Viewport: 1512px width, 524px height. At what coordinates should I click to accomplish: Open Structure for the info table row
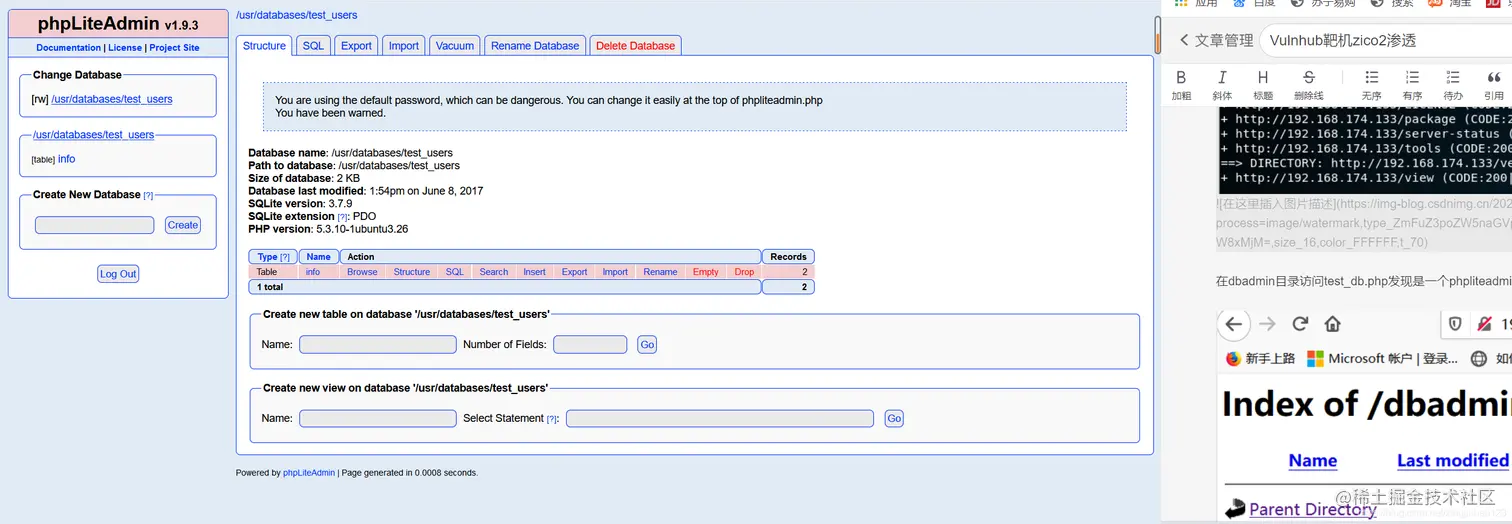tap(412, 272)
